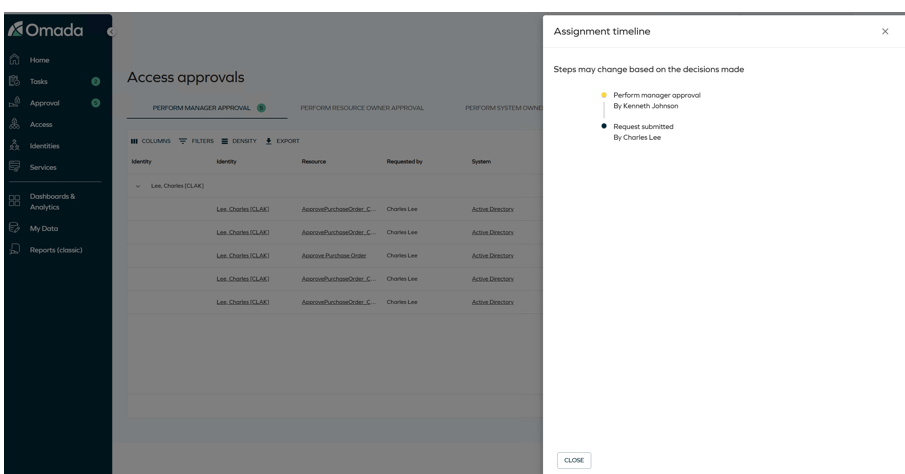Open Dashboards & Analytics menu item

coord(55,201)
